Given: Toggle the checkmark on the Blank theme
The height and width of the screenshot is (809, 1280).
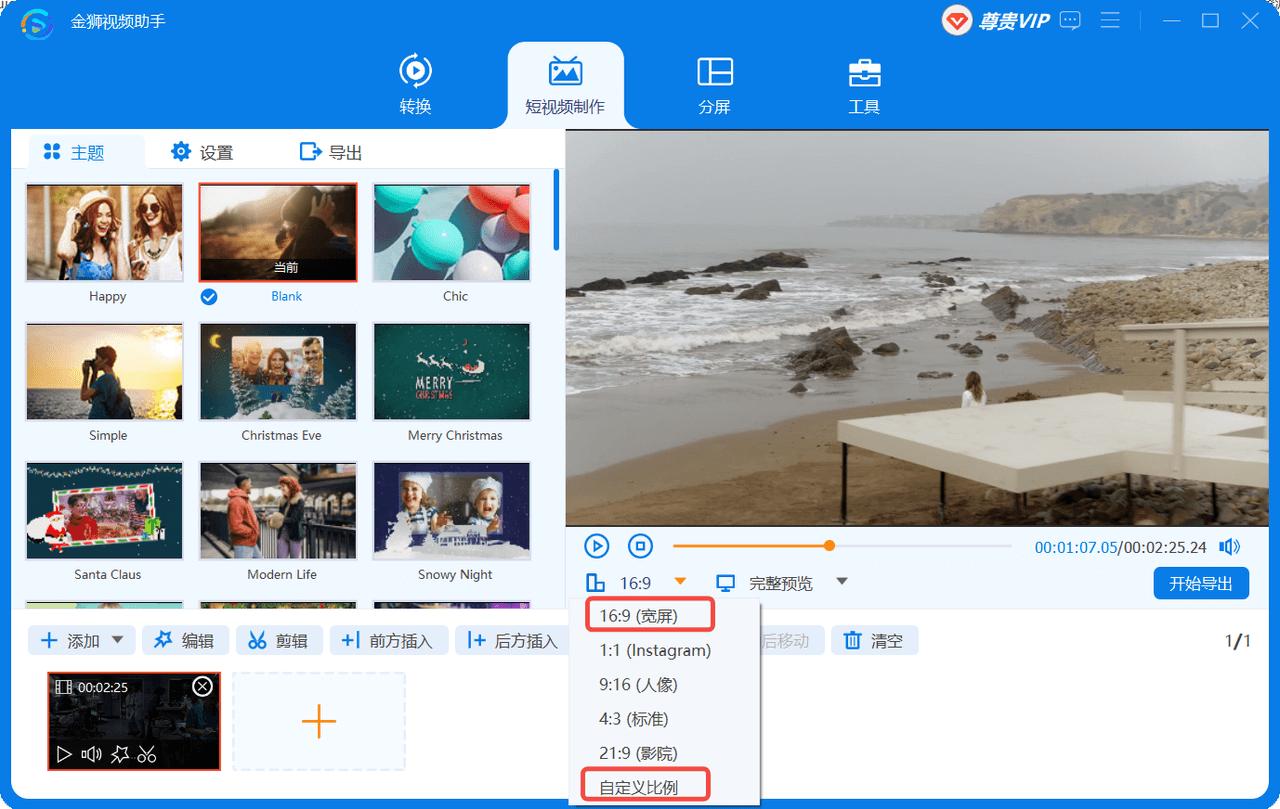Looking at the screenshot, I should pos(210,296).
